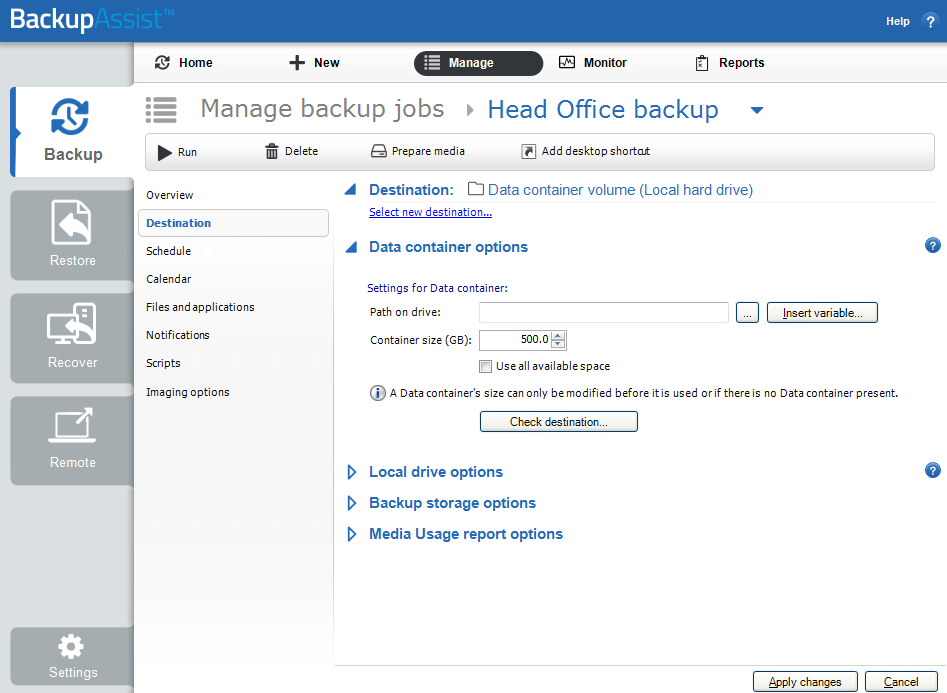The height and width of the screenshot is (693, 947).
Task: Open the New tab
Action: point(314,63)
